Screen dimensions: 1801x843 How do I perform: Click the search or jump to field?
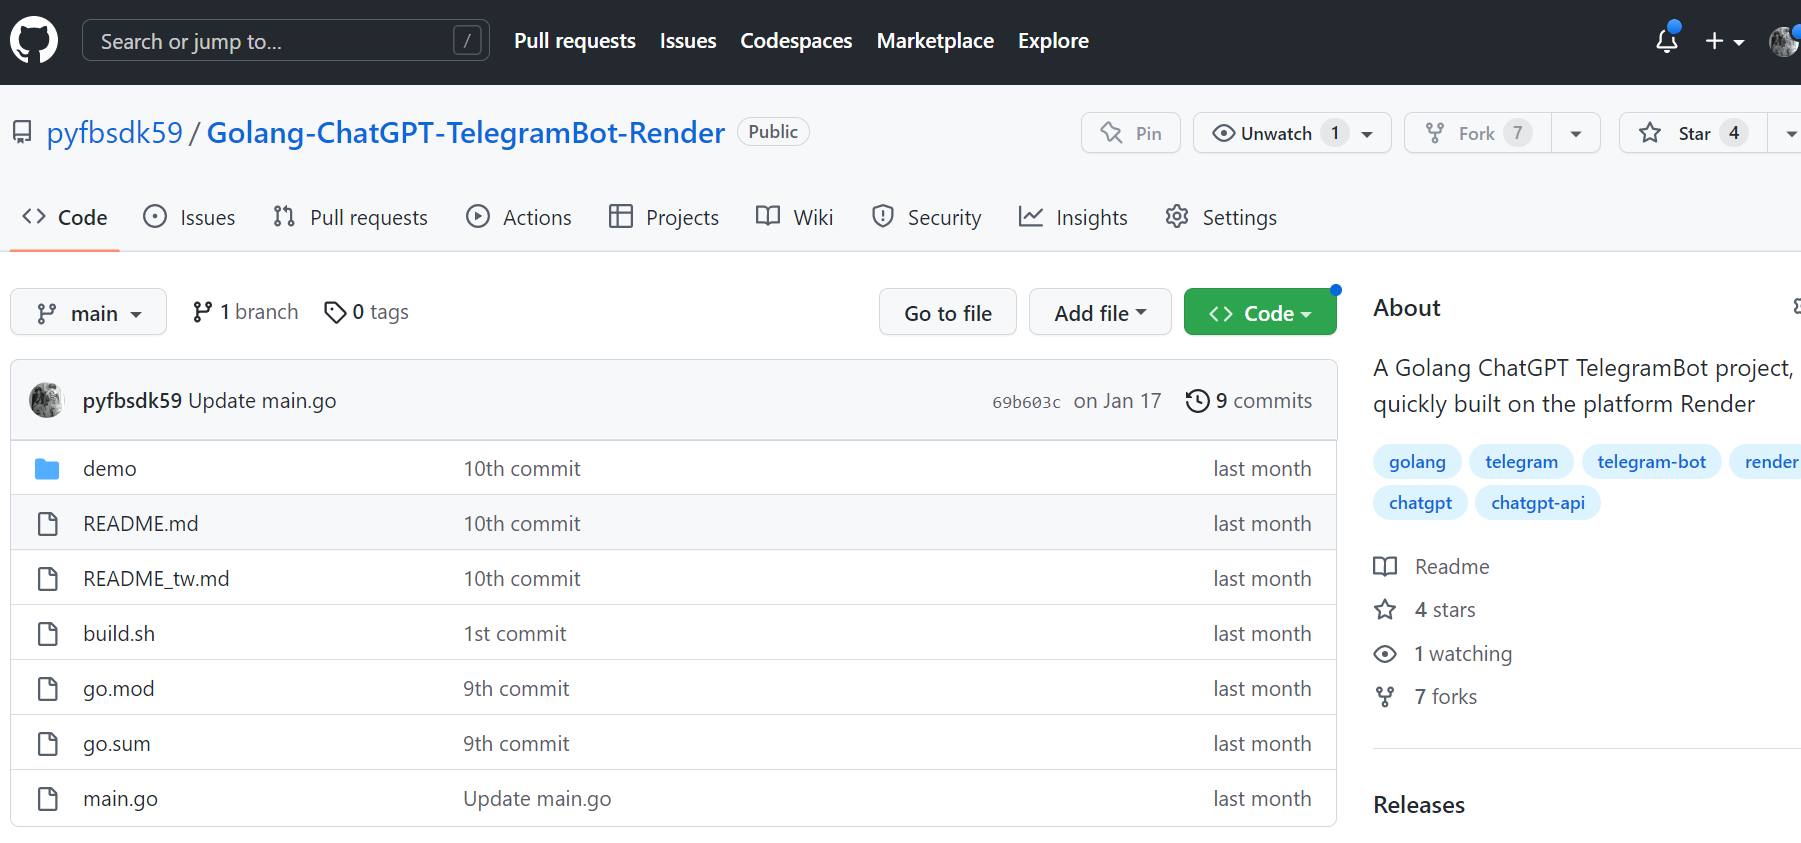click(286, 40)
